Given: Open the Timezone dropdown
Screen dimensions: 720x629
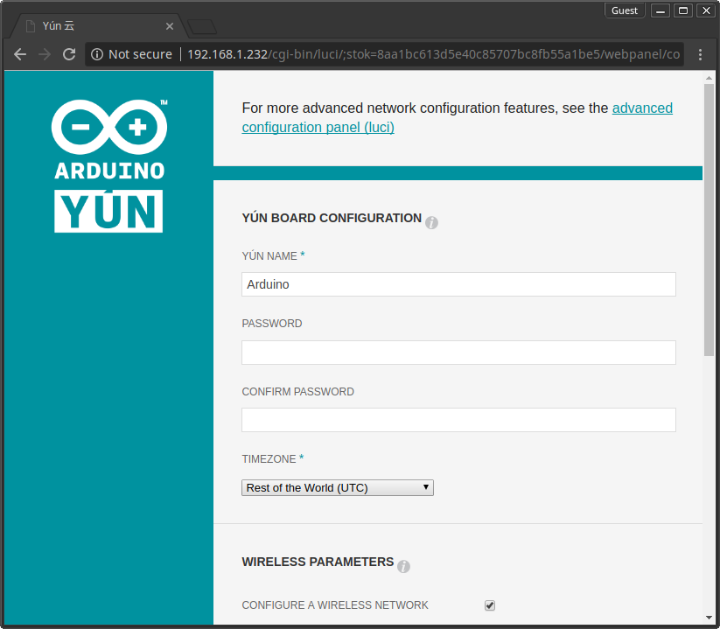Looking at the screenshot, I should click(338, 488).
